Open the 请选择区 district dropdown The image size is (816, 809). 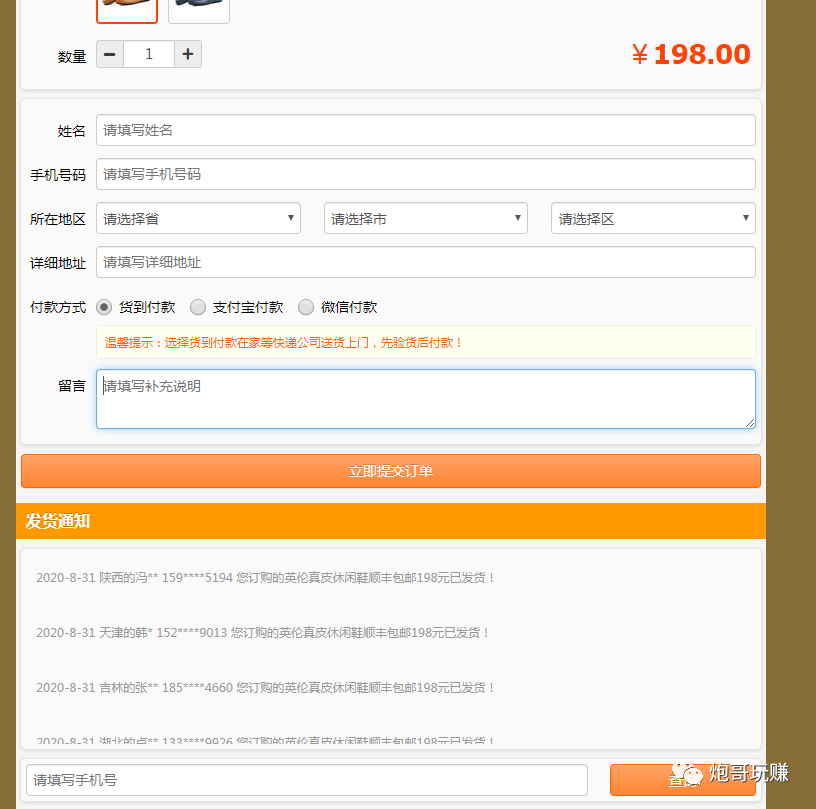(652, 218)
